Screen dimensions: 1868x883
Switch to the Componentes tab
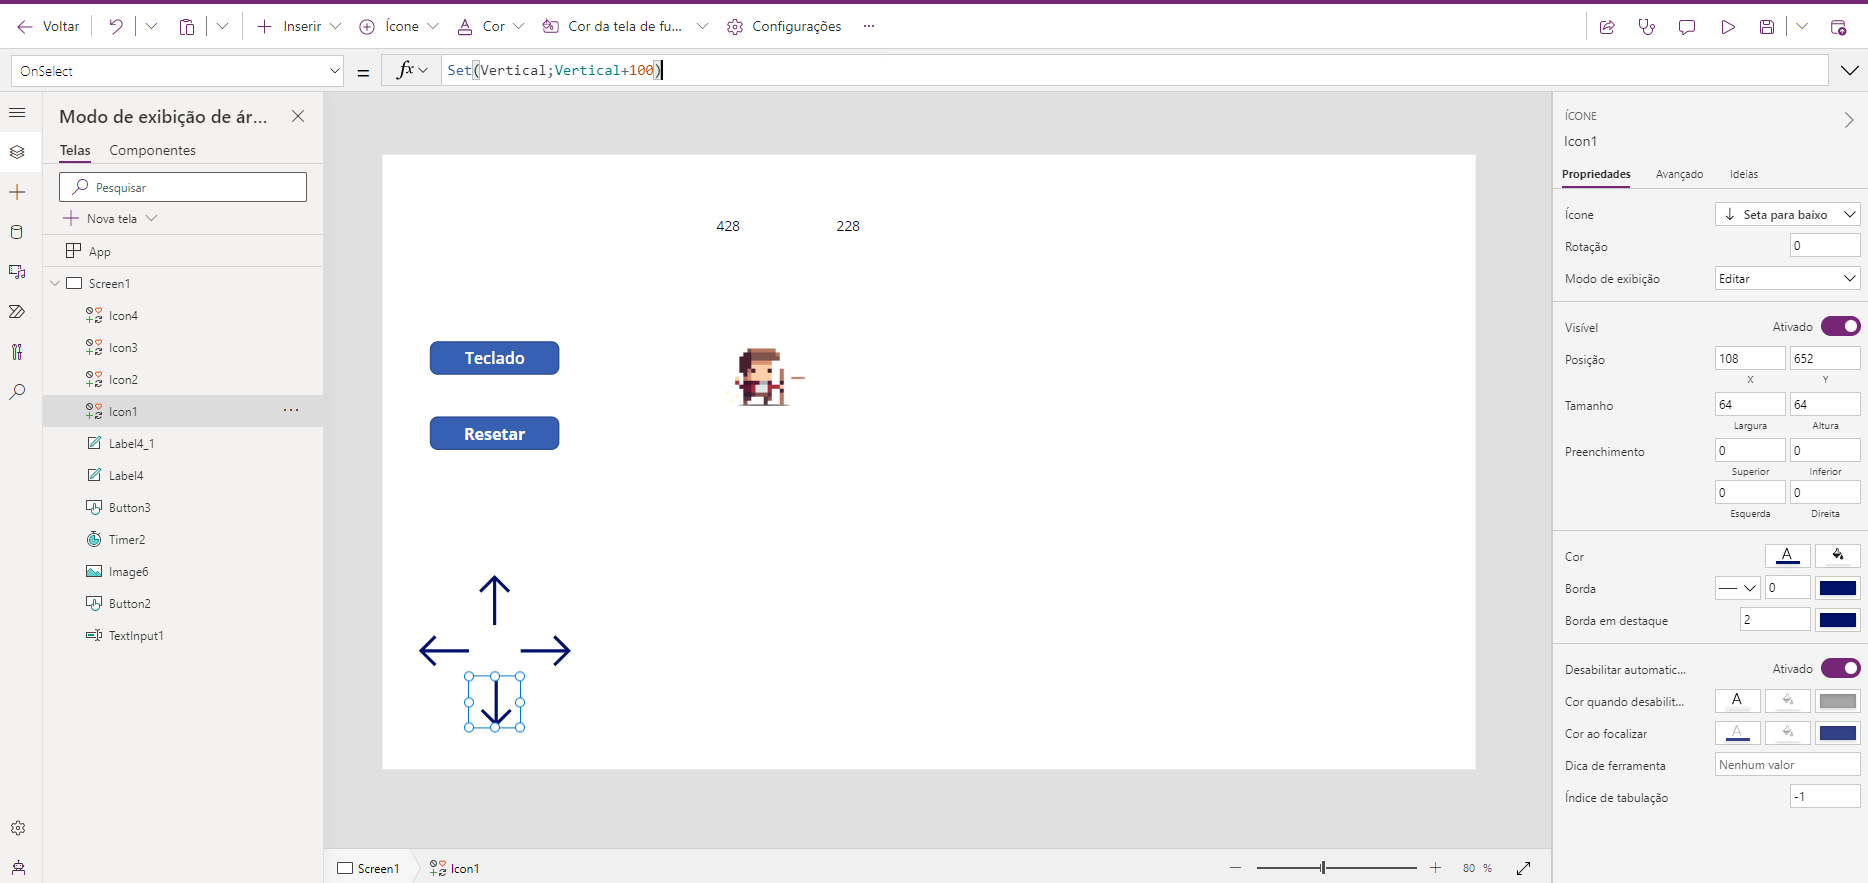click(x=152, y=150)
